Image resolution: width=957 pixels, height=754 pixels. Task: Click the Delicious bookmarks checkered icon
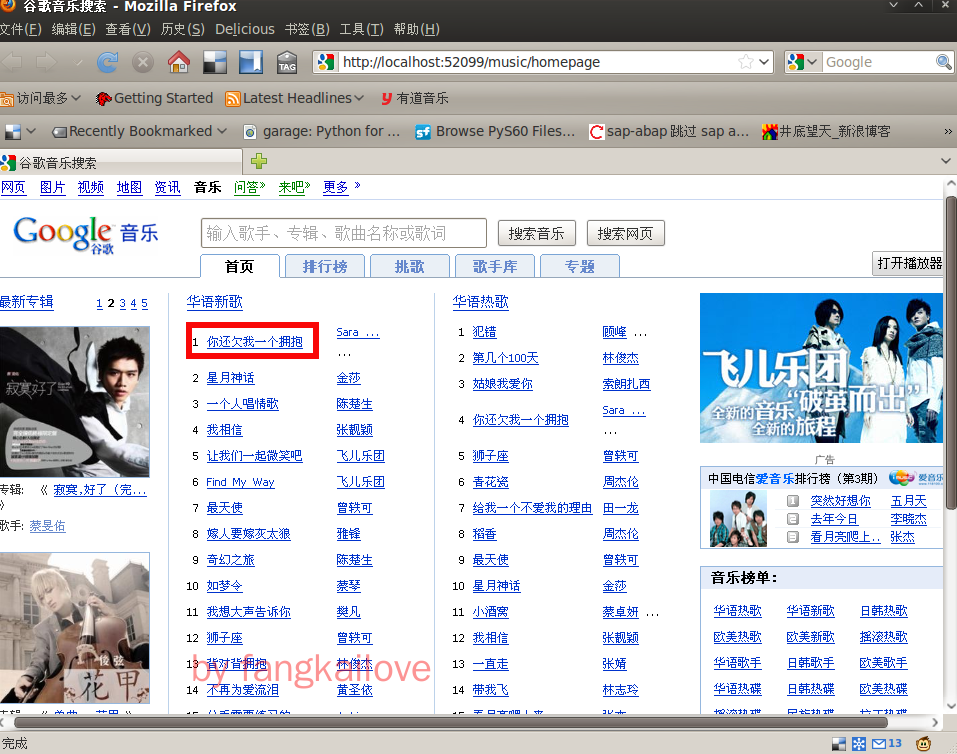(215, 62)
